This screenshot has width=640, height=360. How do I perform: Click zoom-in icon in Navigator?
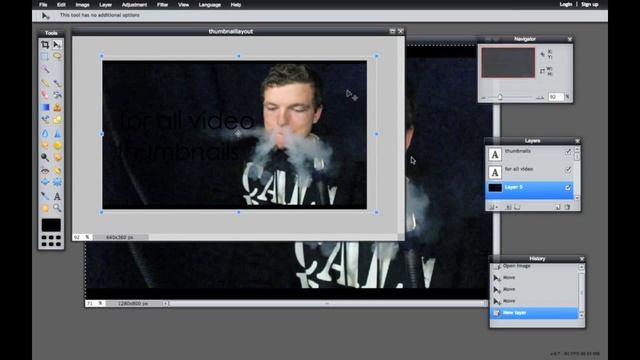tap(540, 98)
